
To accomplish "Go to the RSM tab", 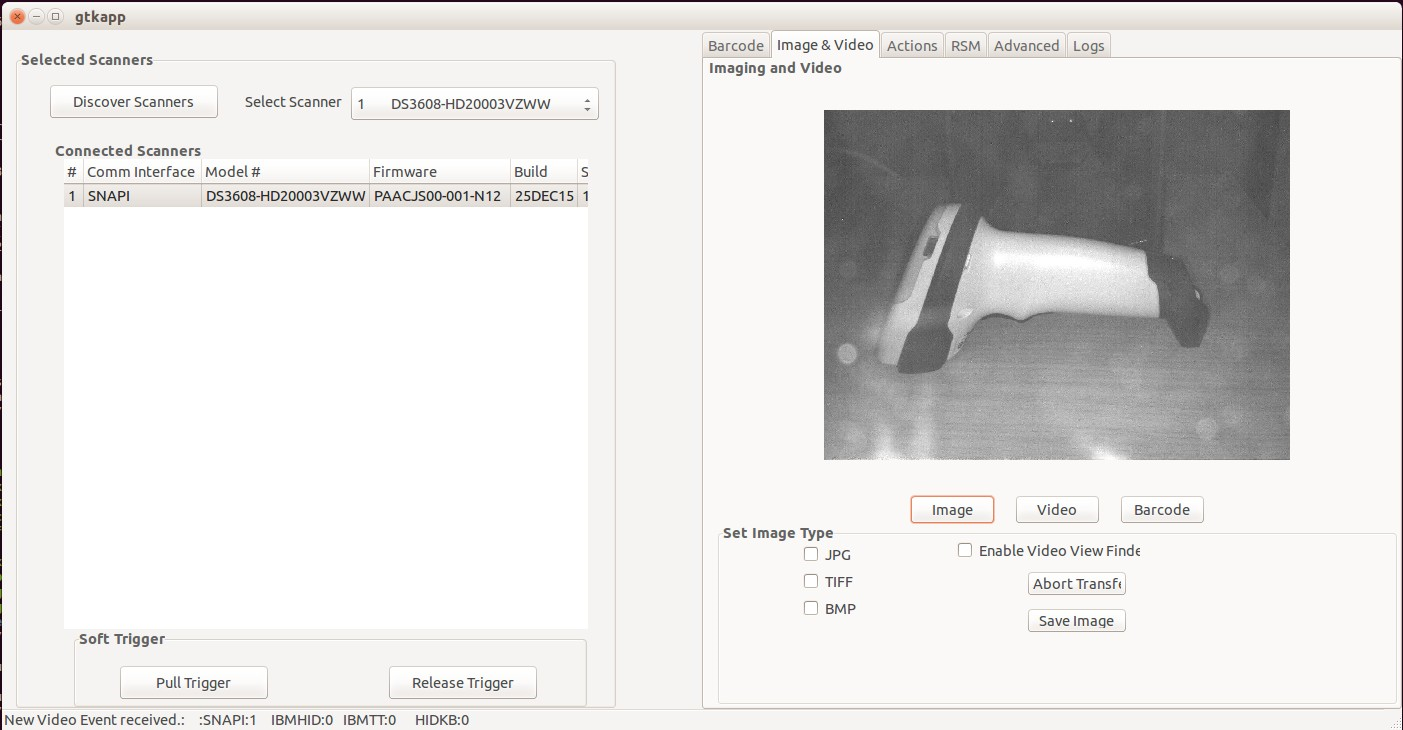I will [x=965, y=46].
